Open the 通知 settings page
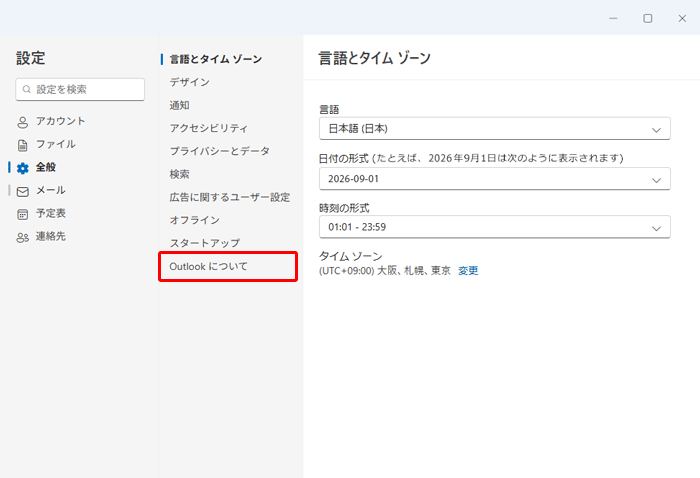This screenshot has height=478, width=700. click(x=180, y=105)
